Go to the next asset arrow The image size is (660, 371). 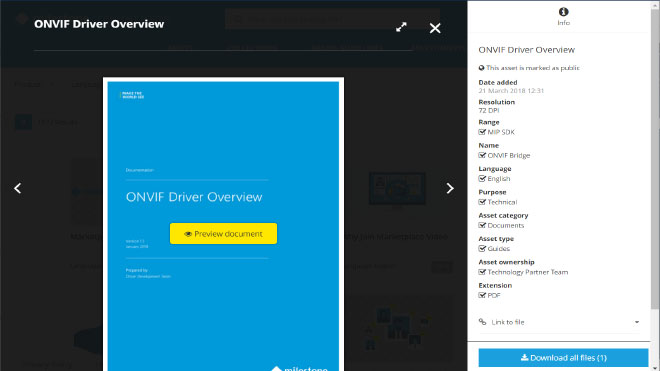pos(450,188)
